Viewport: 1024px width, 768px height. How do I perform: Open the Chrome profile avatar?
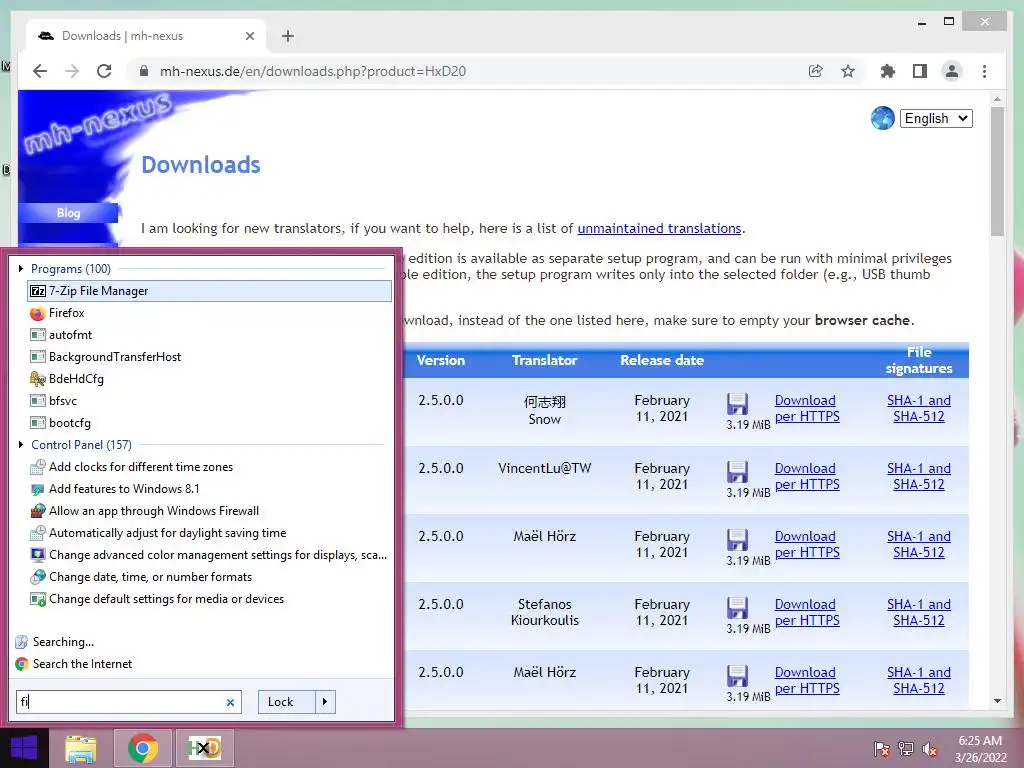click(x=952, y=71)
